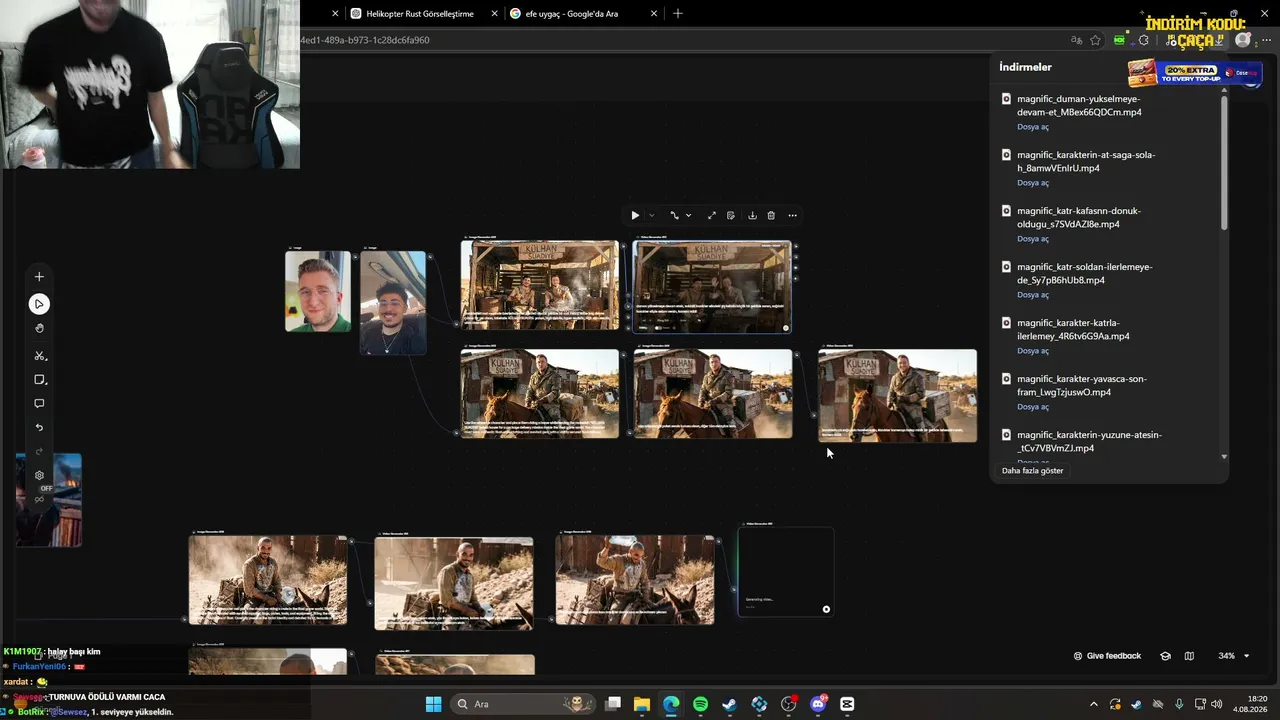Click the edit note icon in node toolbar
The image size is (1280, 720).
point(731,216)
